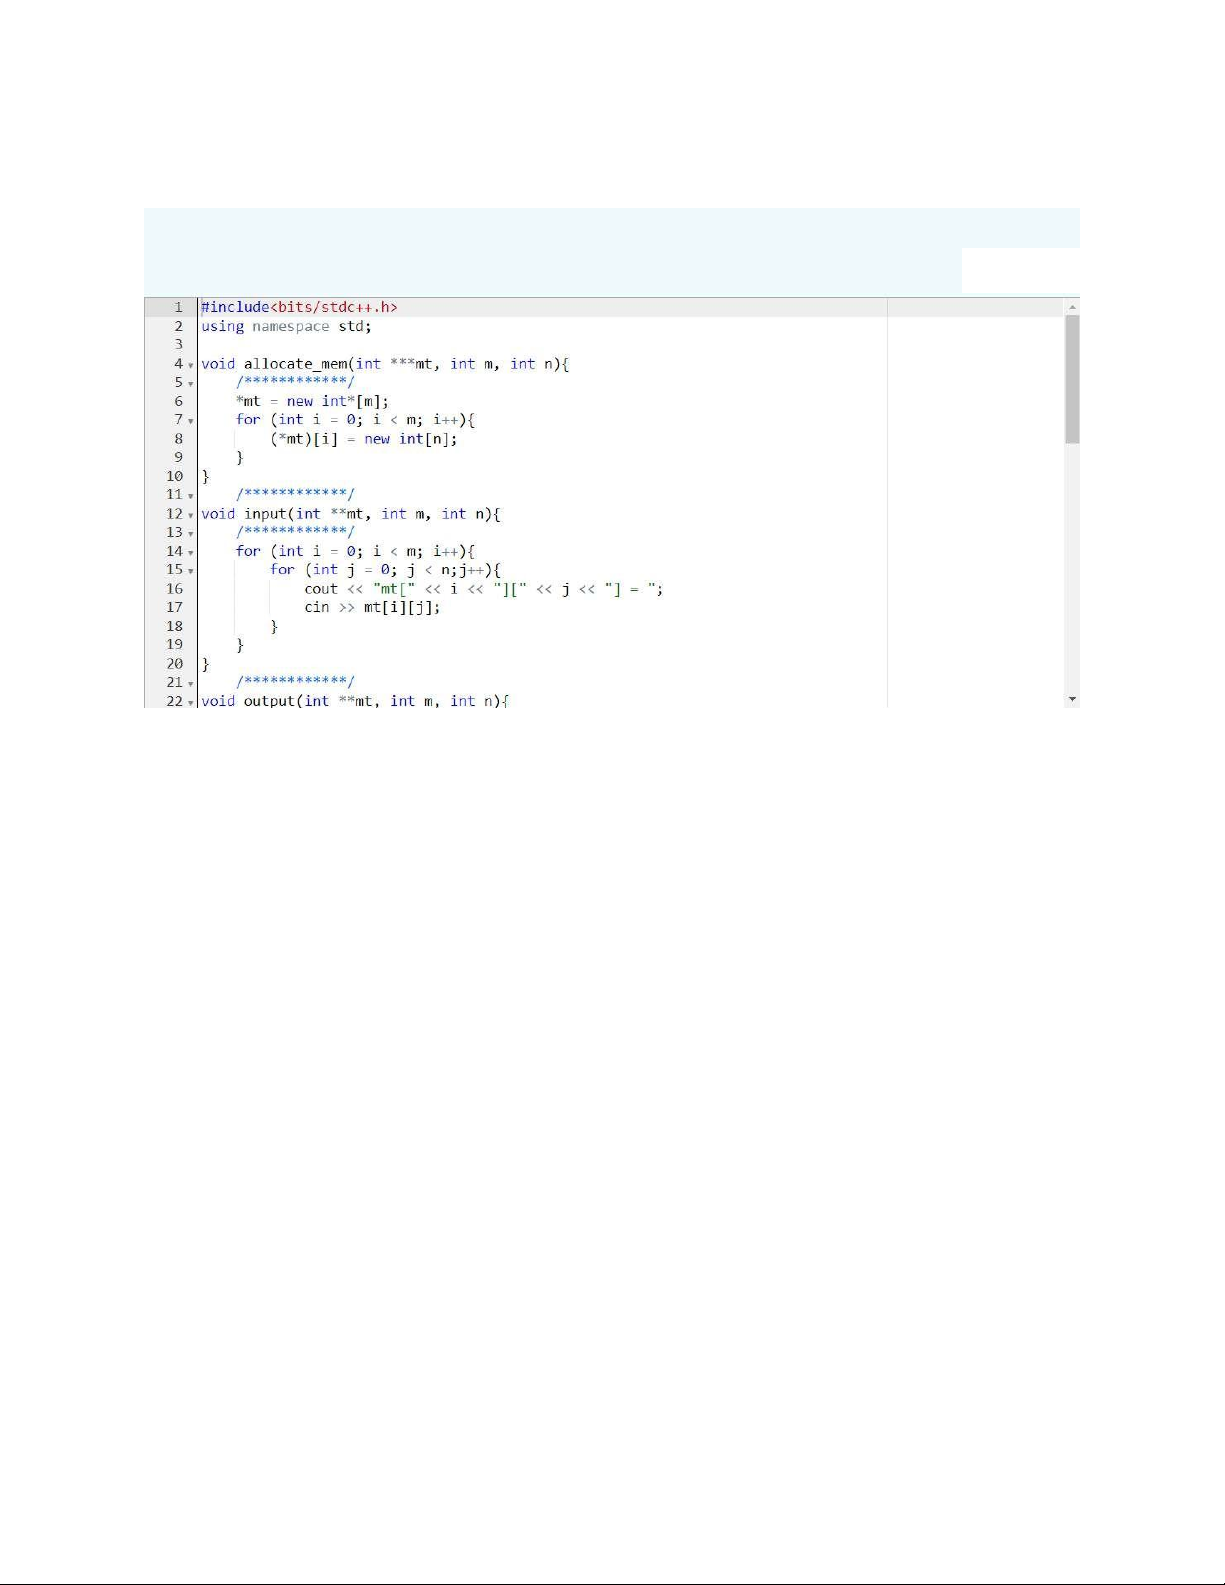Collapse the comment fold at line 5
This screenshot has height=1585, width=1225.
pos(190,384)
